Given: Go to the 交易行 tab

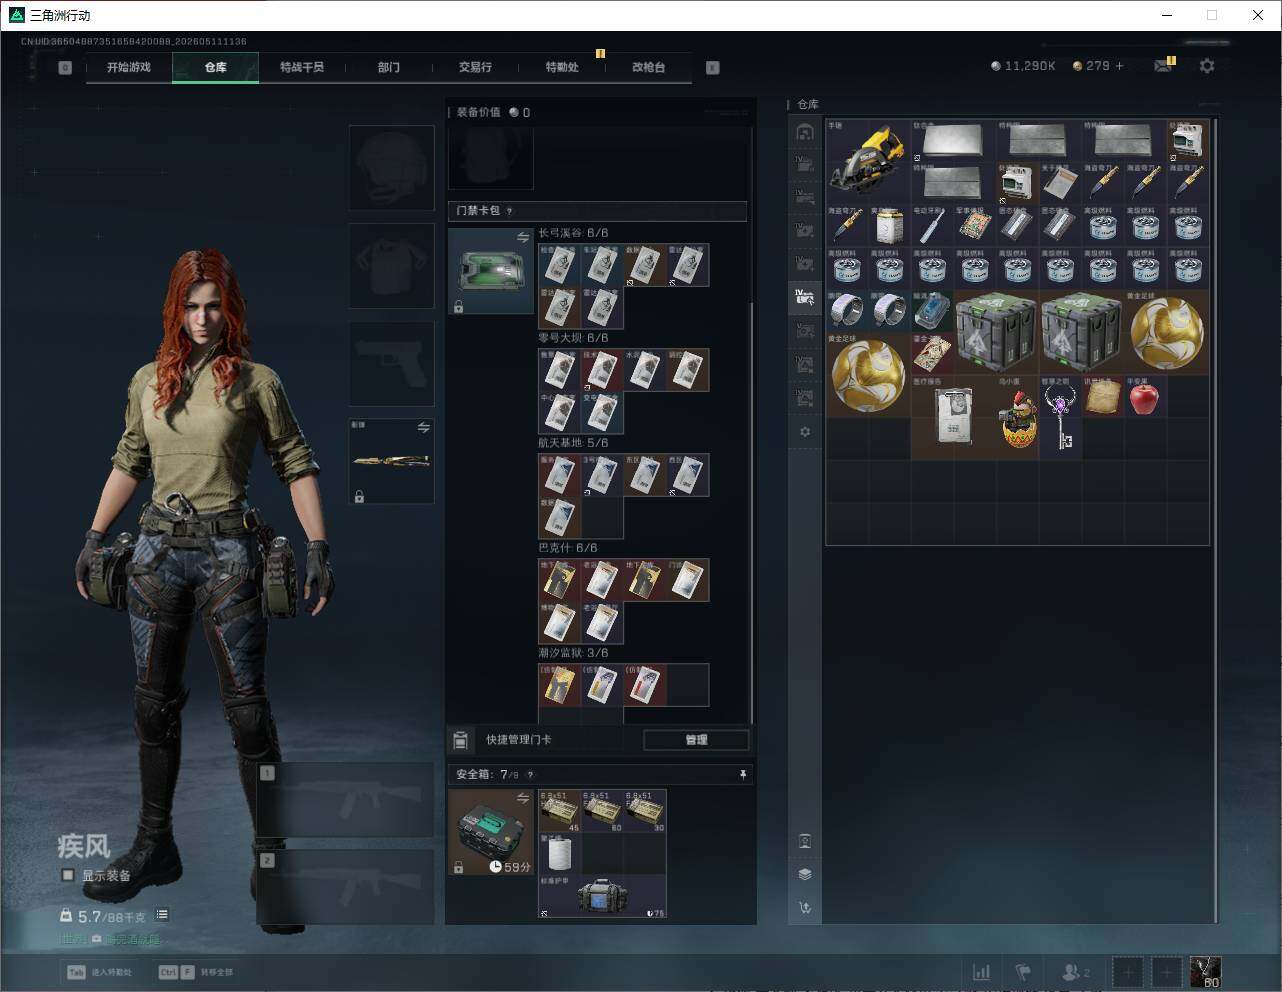Looking at the screenshot, I should pos(475,67).
